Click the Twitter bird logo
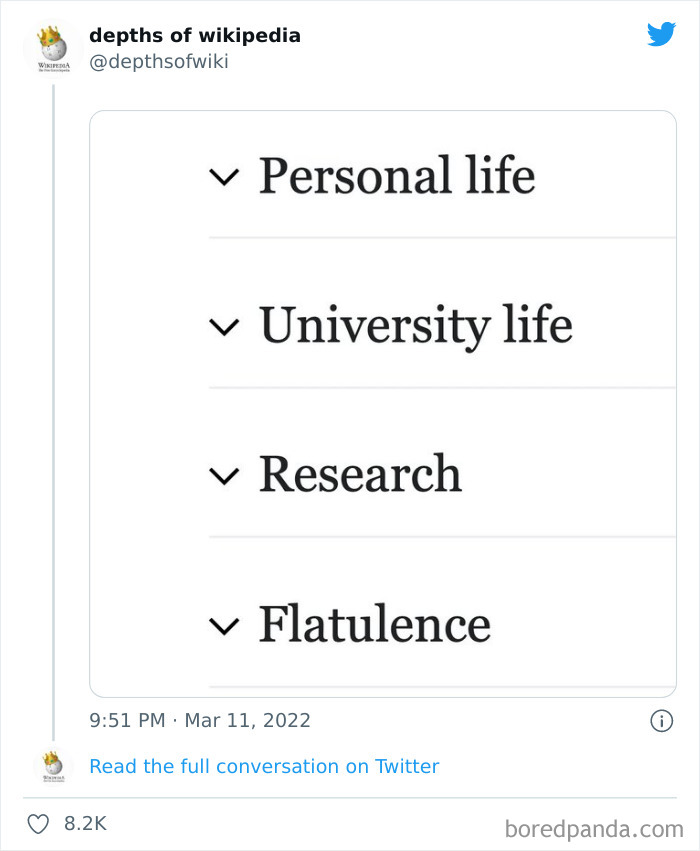The height and width of the screenshot is (851, 700). click(x=661, y=35)
